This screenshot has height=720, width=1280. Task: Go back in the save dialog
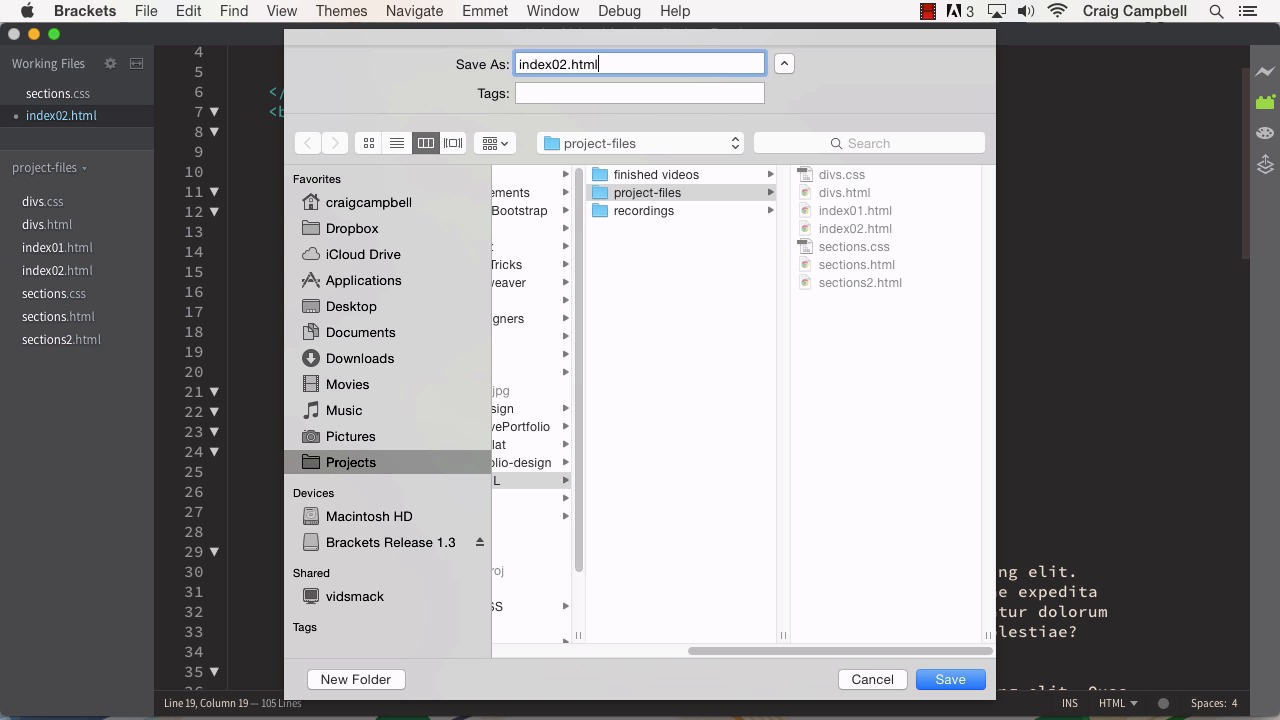[x=308, y=143]
